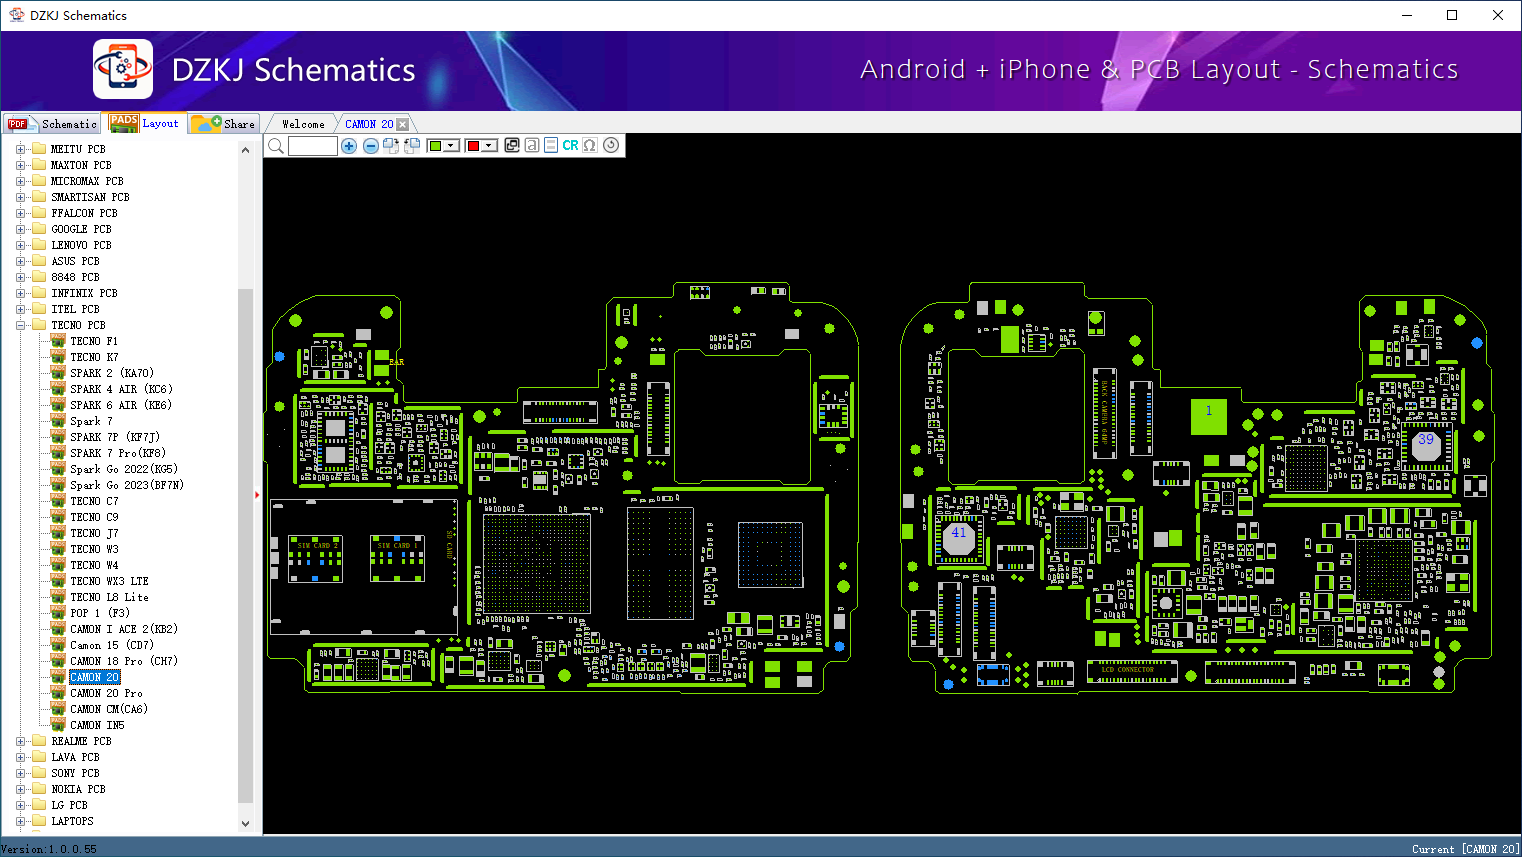Open TECNO L8 Lite layout
Image resolution: width=1522 pixels, height=857 pixels.
pos(109,597)
